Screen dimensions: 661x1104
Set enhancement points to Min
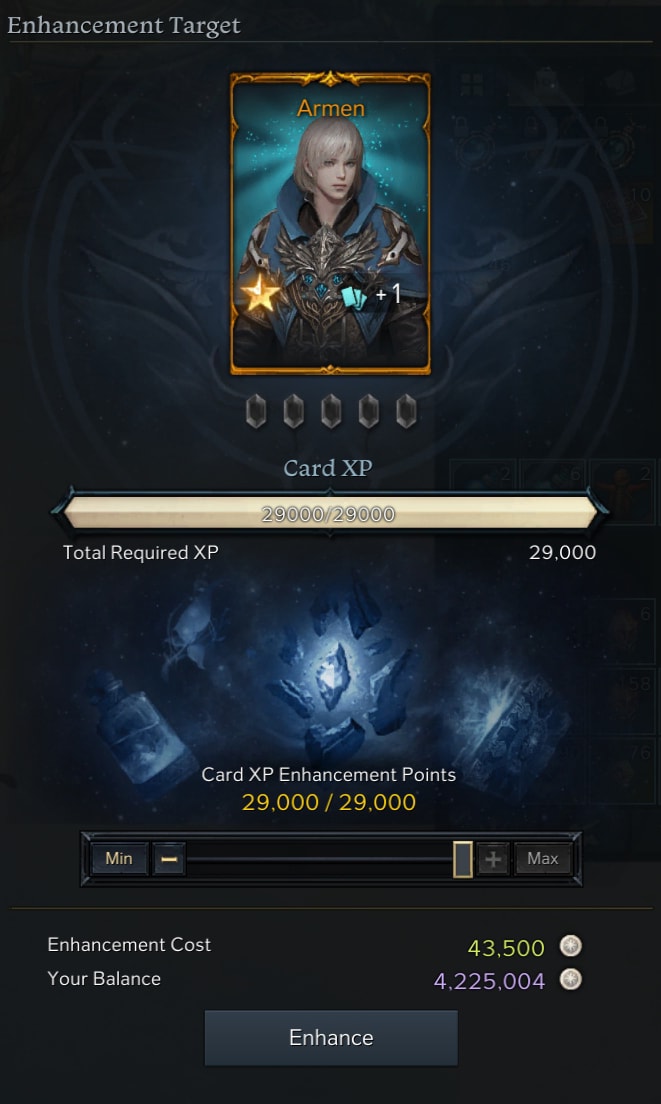click(119, 858)
